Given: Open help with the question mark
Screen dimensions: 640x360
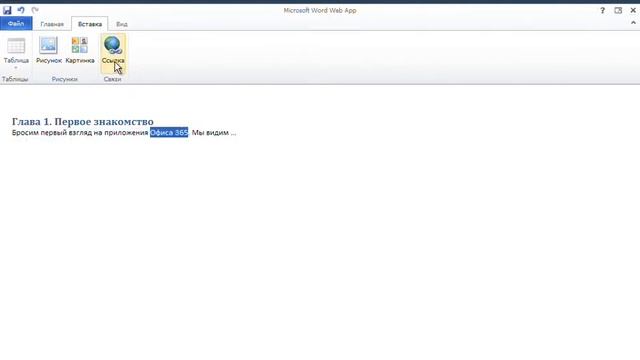Looking at the screenshot, I should [602, 11].
